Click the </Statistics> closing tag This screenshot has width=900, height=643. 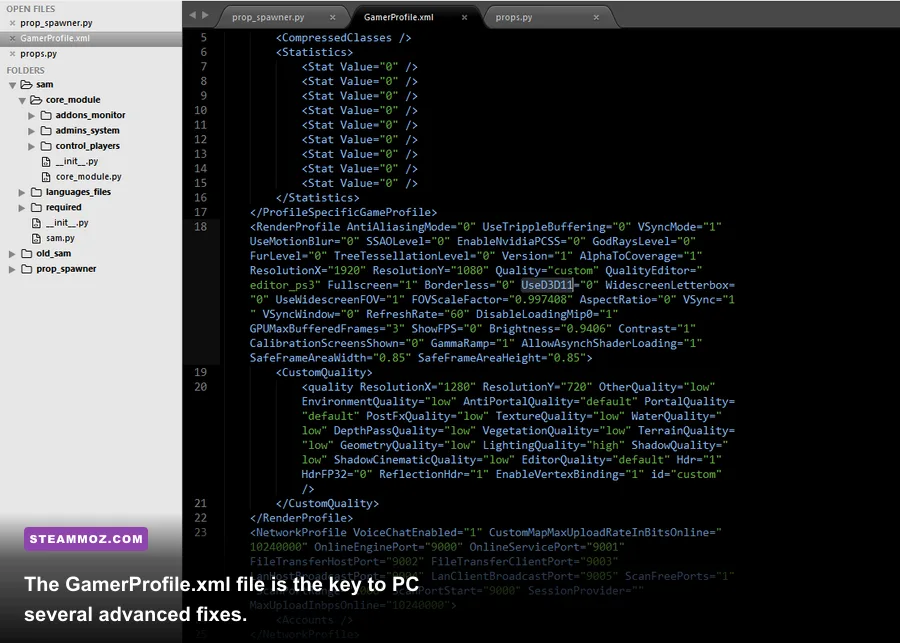coord(317,197)
